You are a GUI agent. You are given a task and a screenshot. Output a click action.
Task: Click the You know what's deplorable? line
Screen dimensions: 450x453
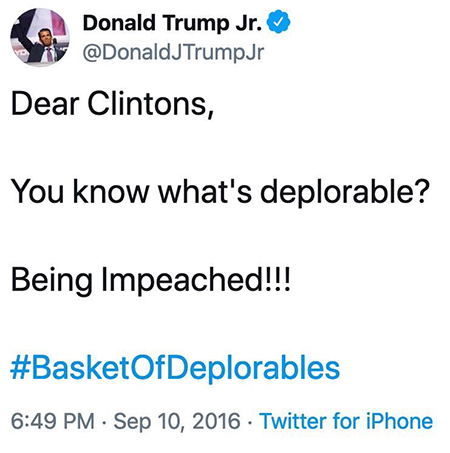tap(219, 191)
